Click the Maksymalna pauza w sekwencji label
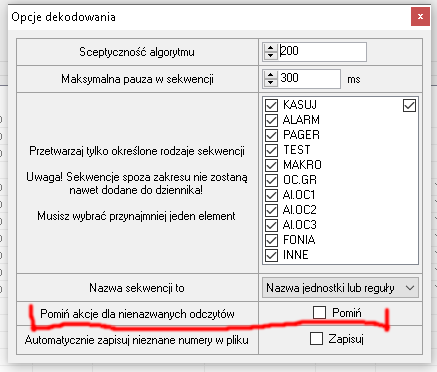The width and height of the screenshot is (437, 372). (137, 79)
